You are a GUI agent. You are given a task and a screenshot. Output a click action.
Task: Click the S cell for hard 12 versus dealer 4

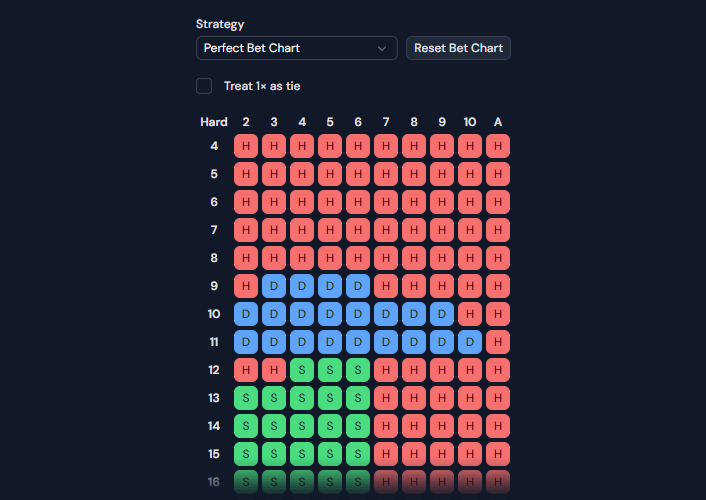click(x=302, y=370)
